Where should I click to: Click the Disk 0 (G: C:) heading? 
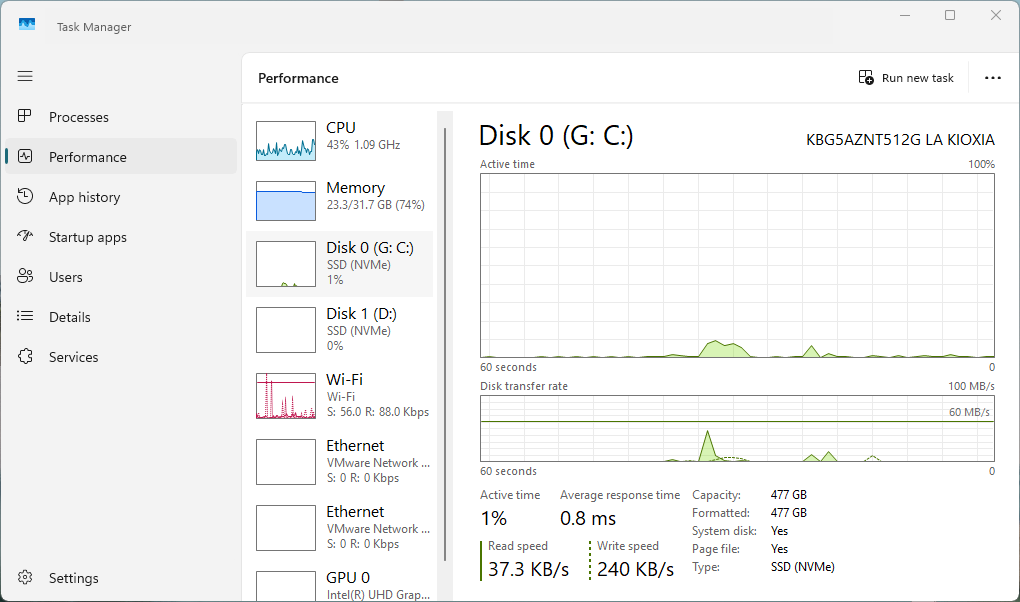point(556,135)
